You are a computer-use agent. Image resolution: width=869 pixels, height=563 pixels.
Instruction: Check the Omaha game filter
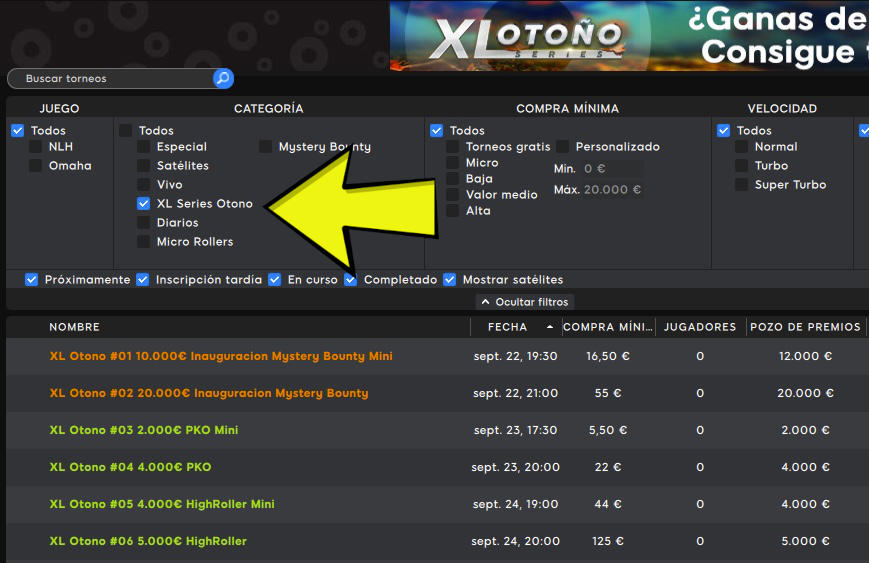click(35, 166)
